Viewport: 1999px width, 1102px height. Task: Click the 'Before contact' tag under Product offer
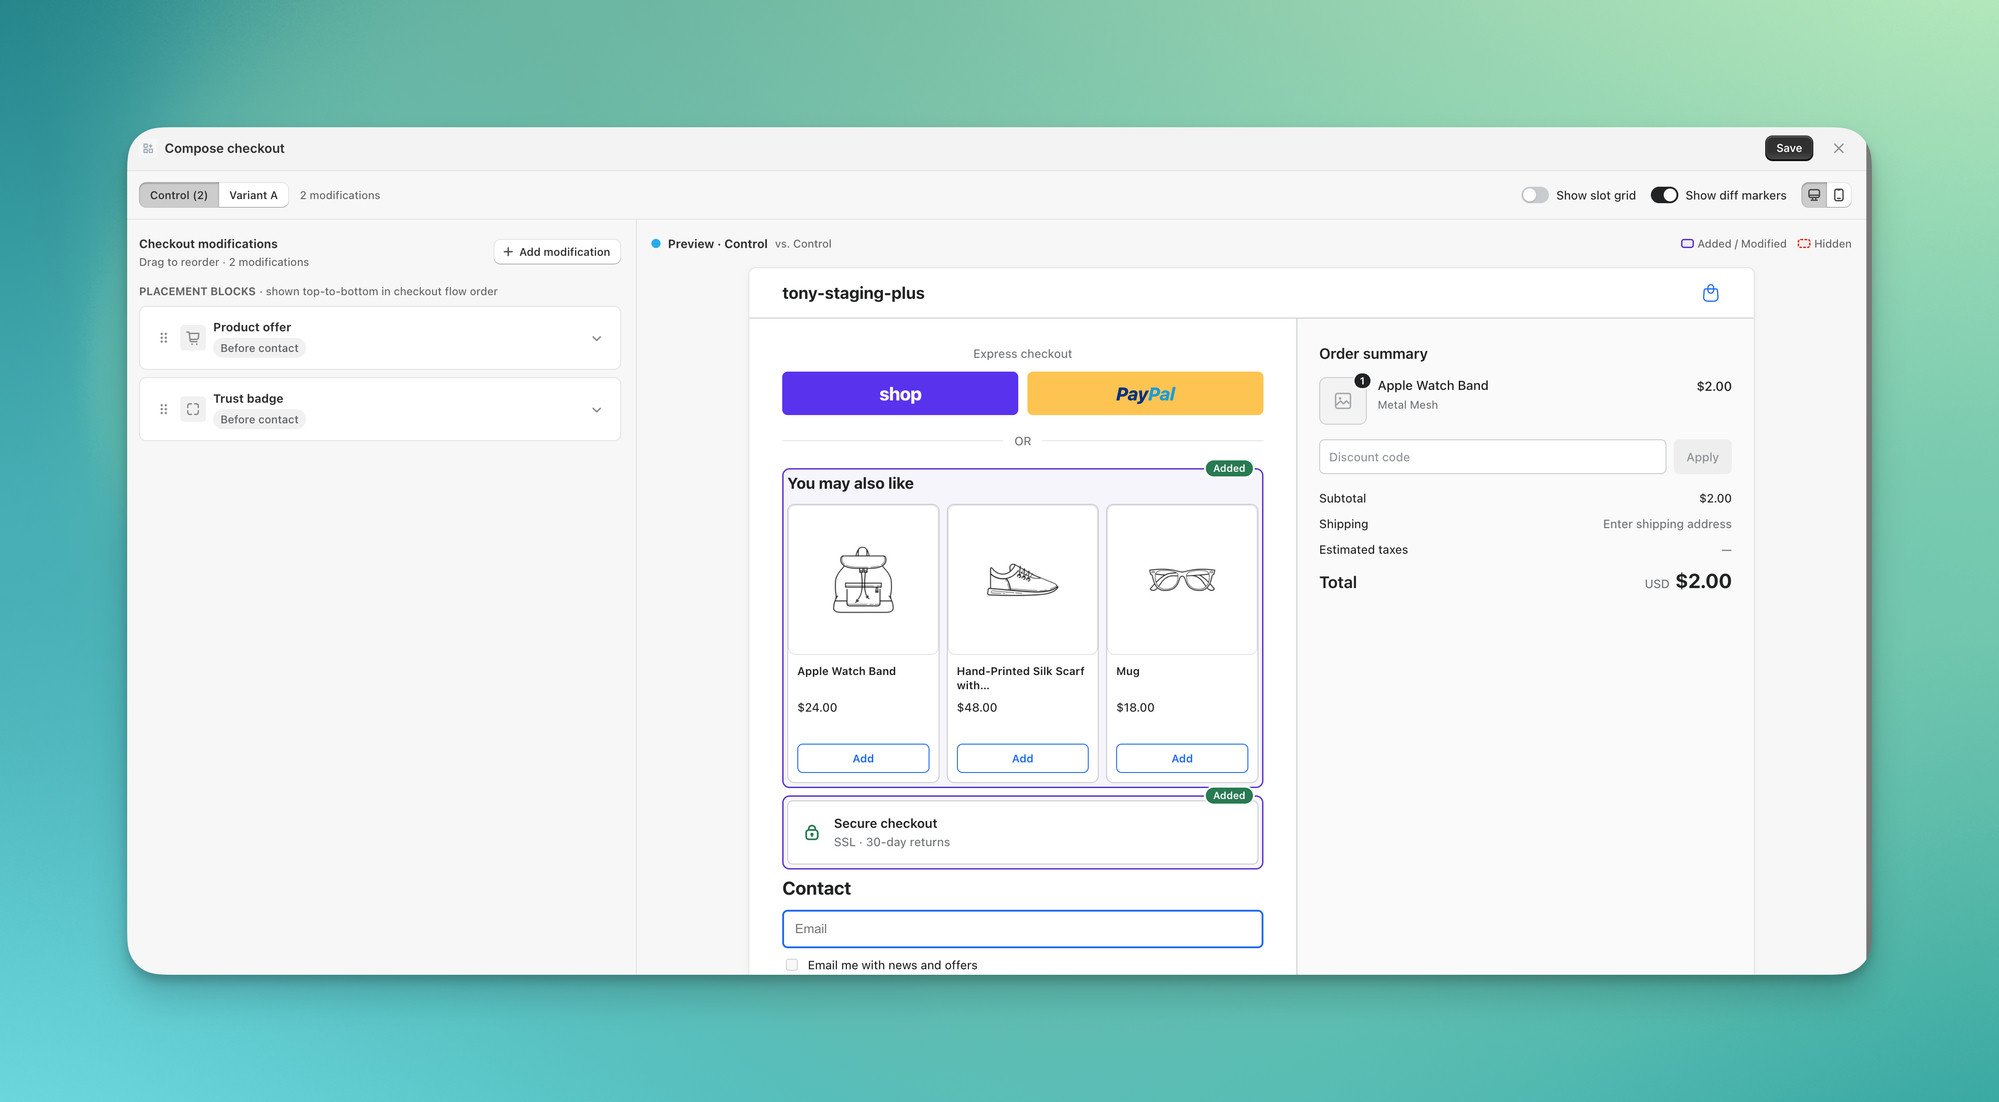tap(259, 348)
